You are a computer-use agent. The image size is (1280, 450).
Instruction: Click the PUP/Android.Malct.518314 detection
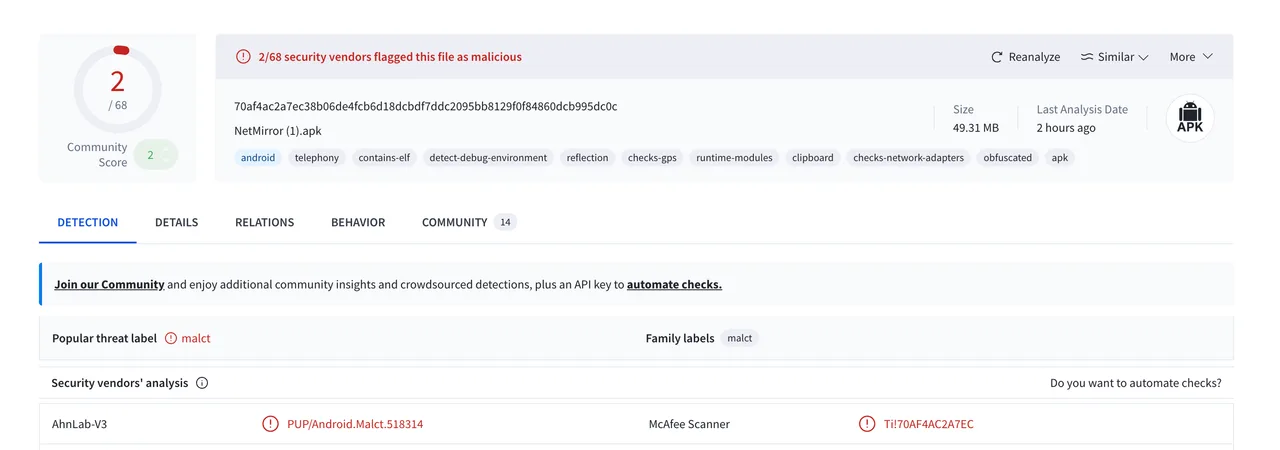pyautogui.click(x=355, y=424)
